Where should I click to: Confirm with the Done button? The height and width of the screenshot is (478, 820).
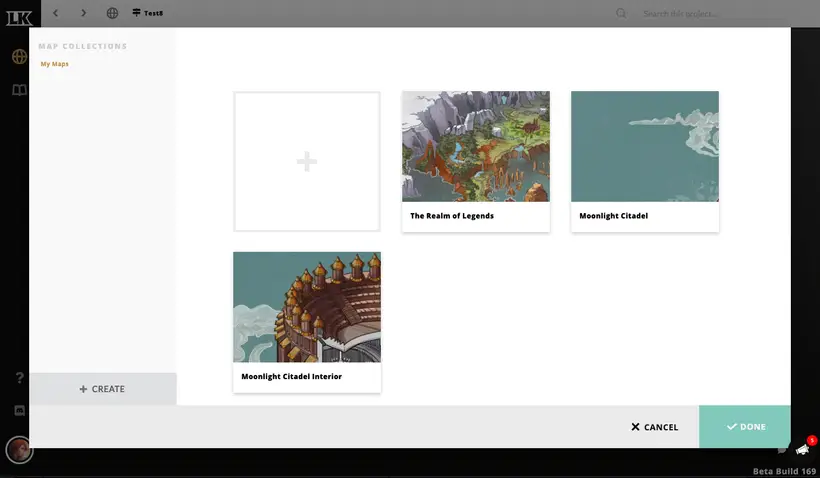[745, 427]
